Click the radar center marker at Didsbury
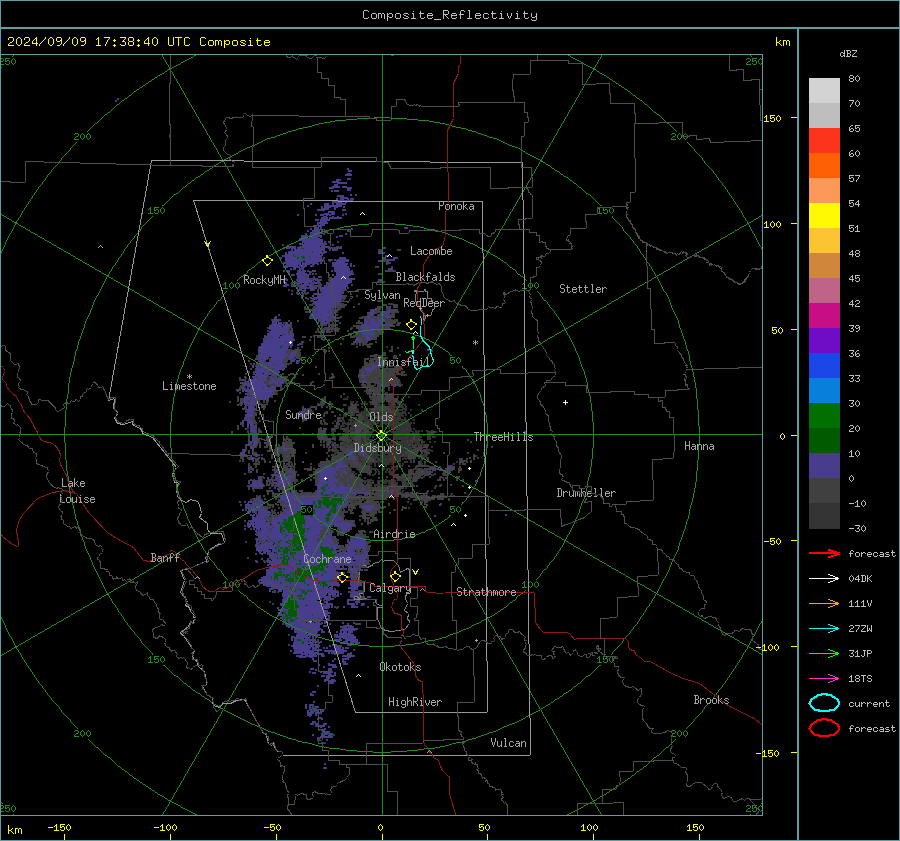This screenshot has width=900, height=841. tap(382, 436)
